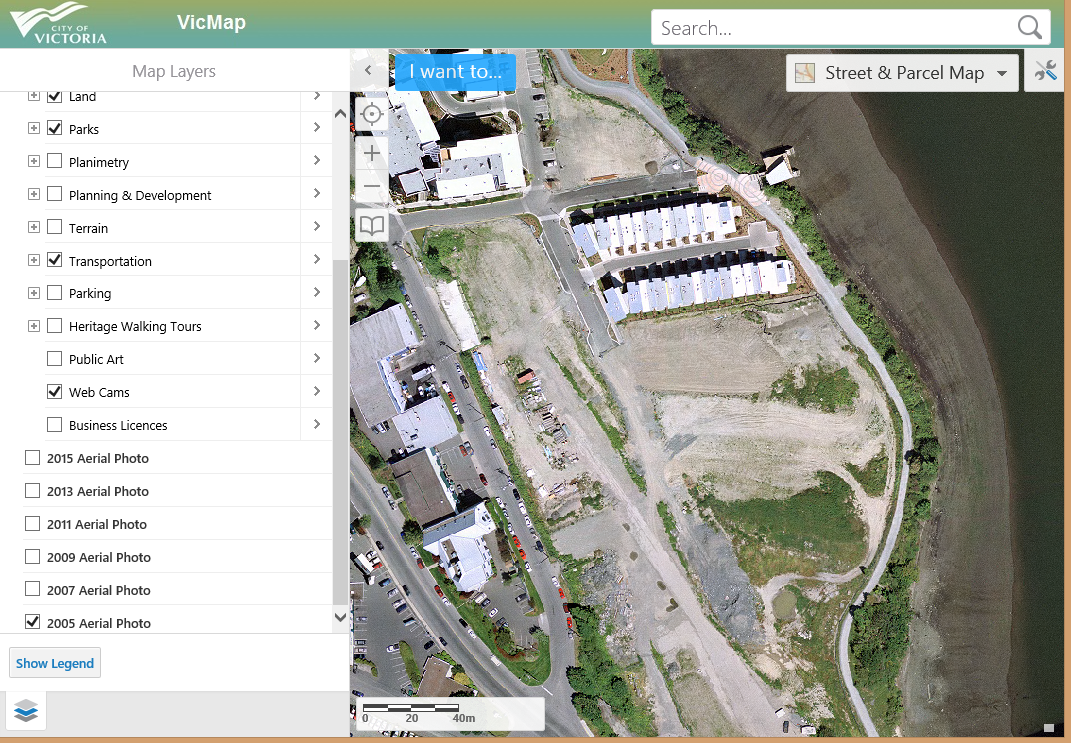Click the Business Licences label
Viewport: 1071px width, 743px height.
tap(118, 425)
